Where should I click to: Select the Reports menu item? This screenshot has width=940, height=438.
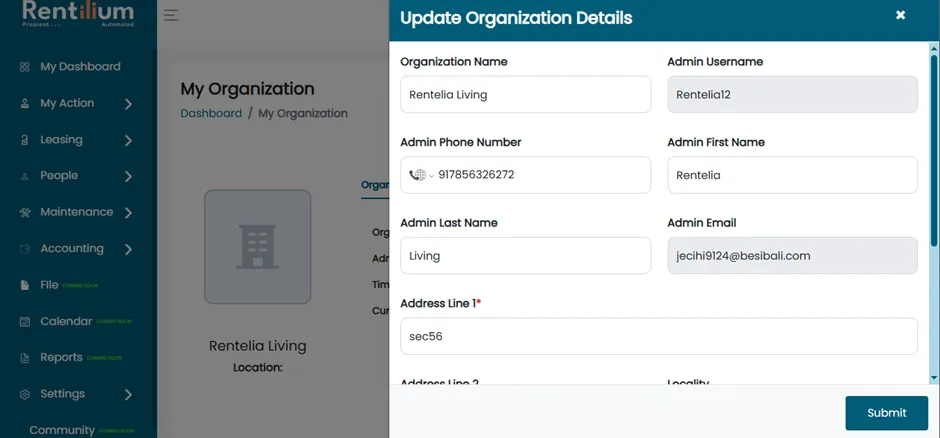(61, 357)
